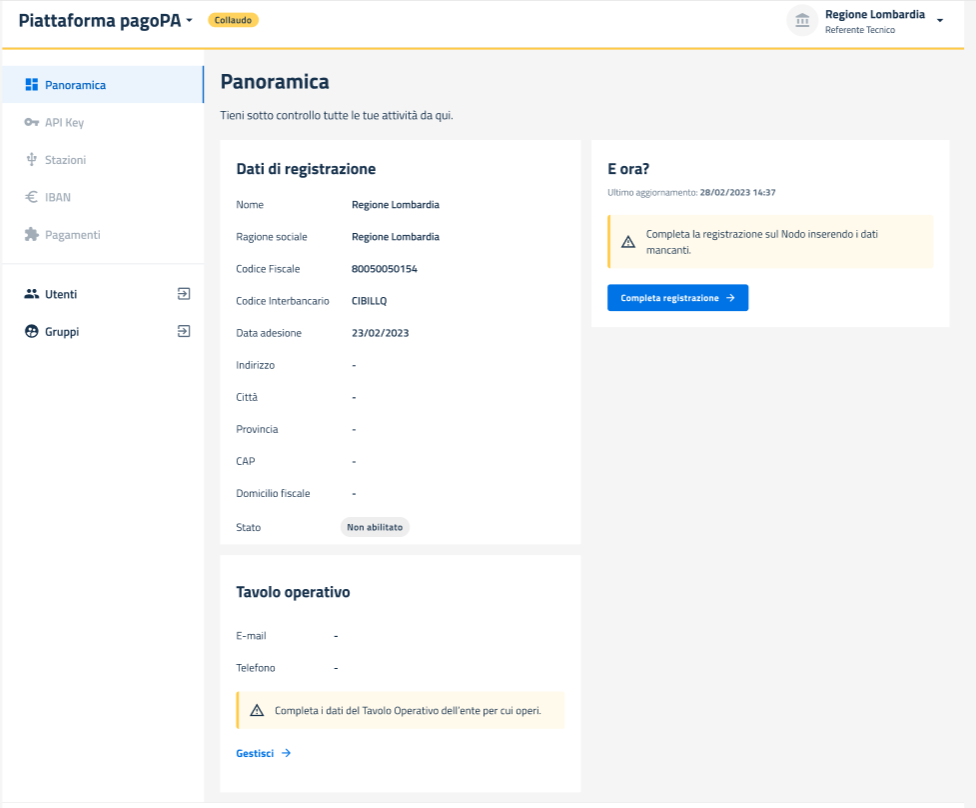Click the Panoramica dashboard grid icon
Viewport: 976px width, 808px height.
[x=31, y=85]
